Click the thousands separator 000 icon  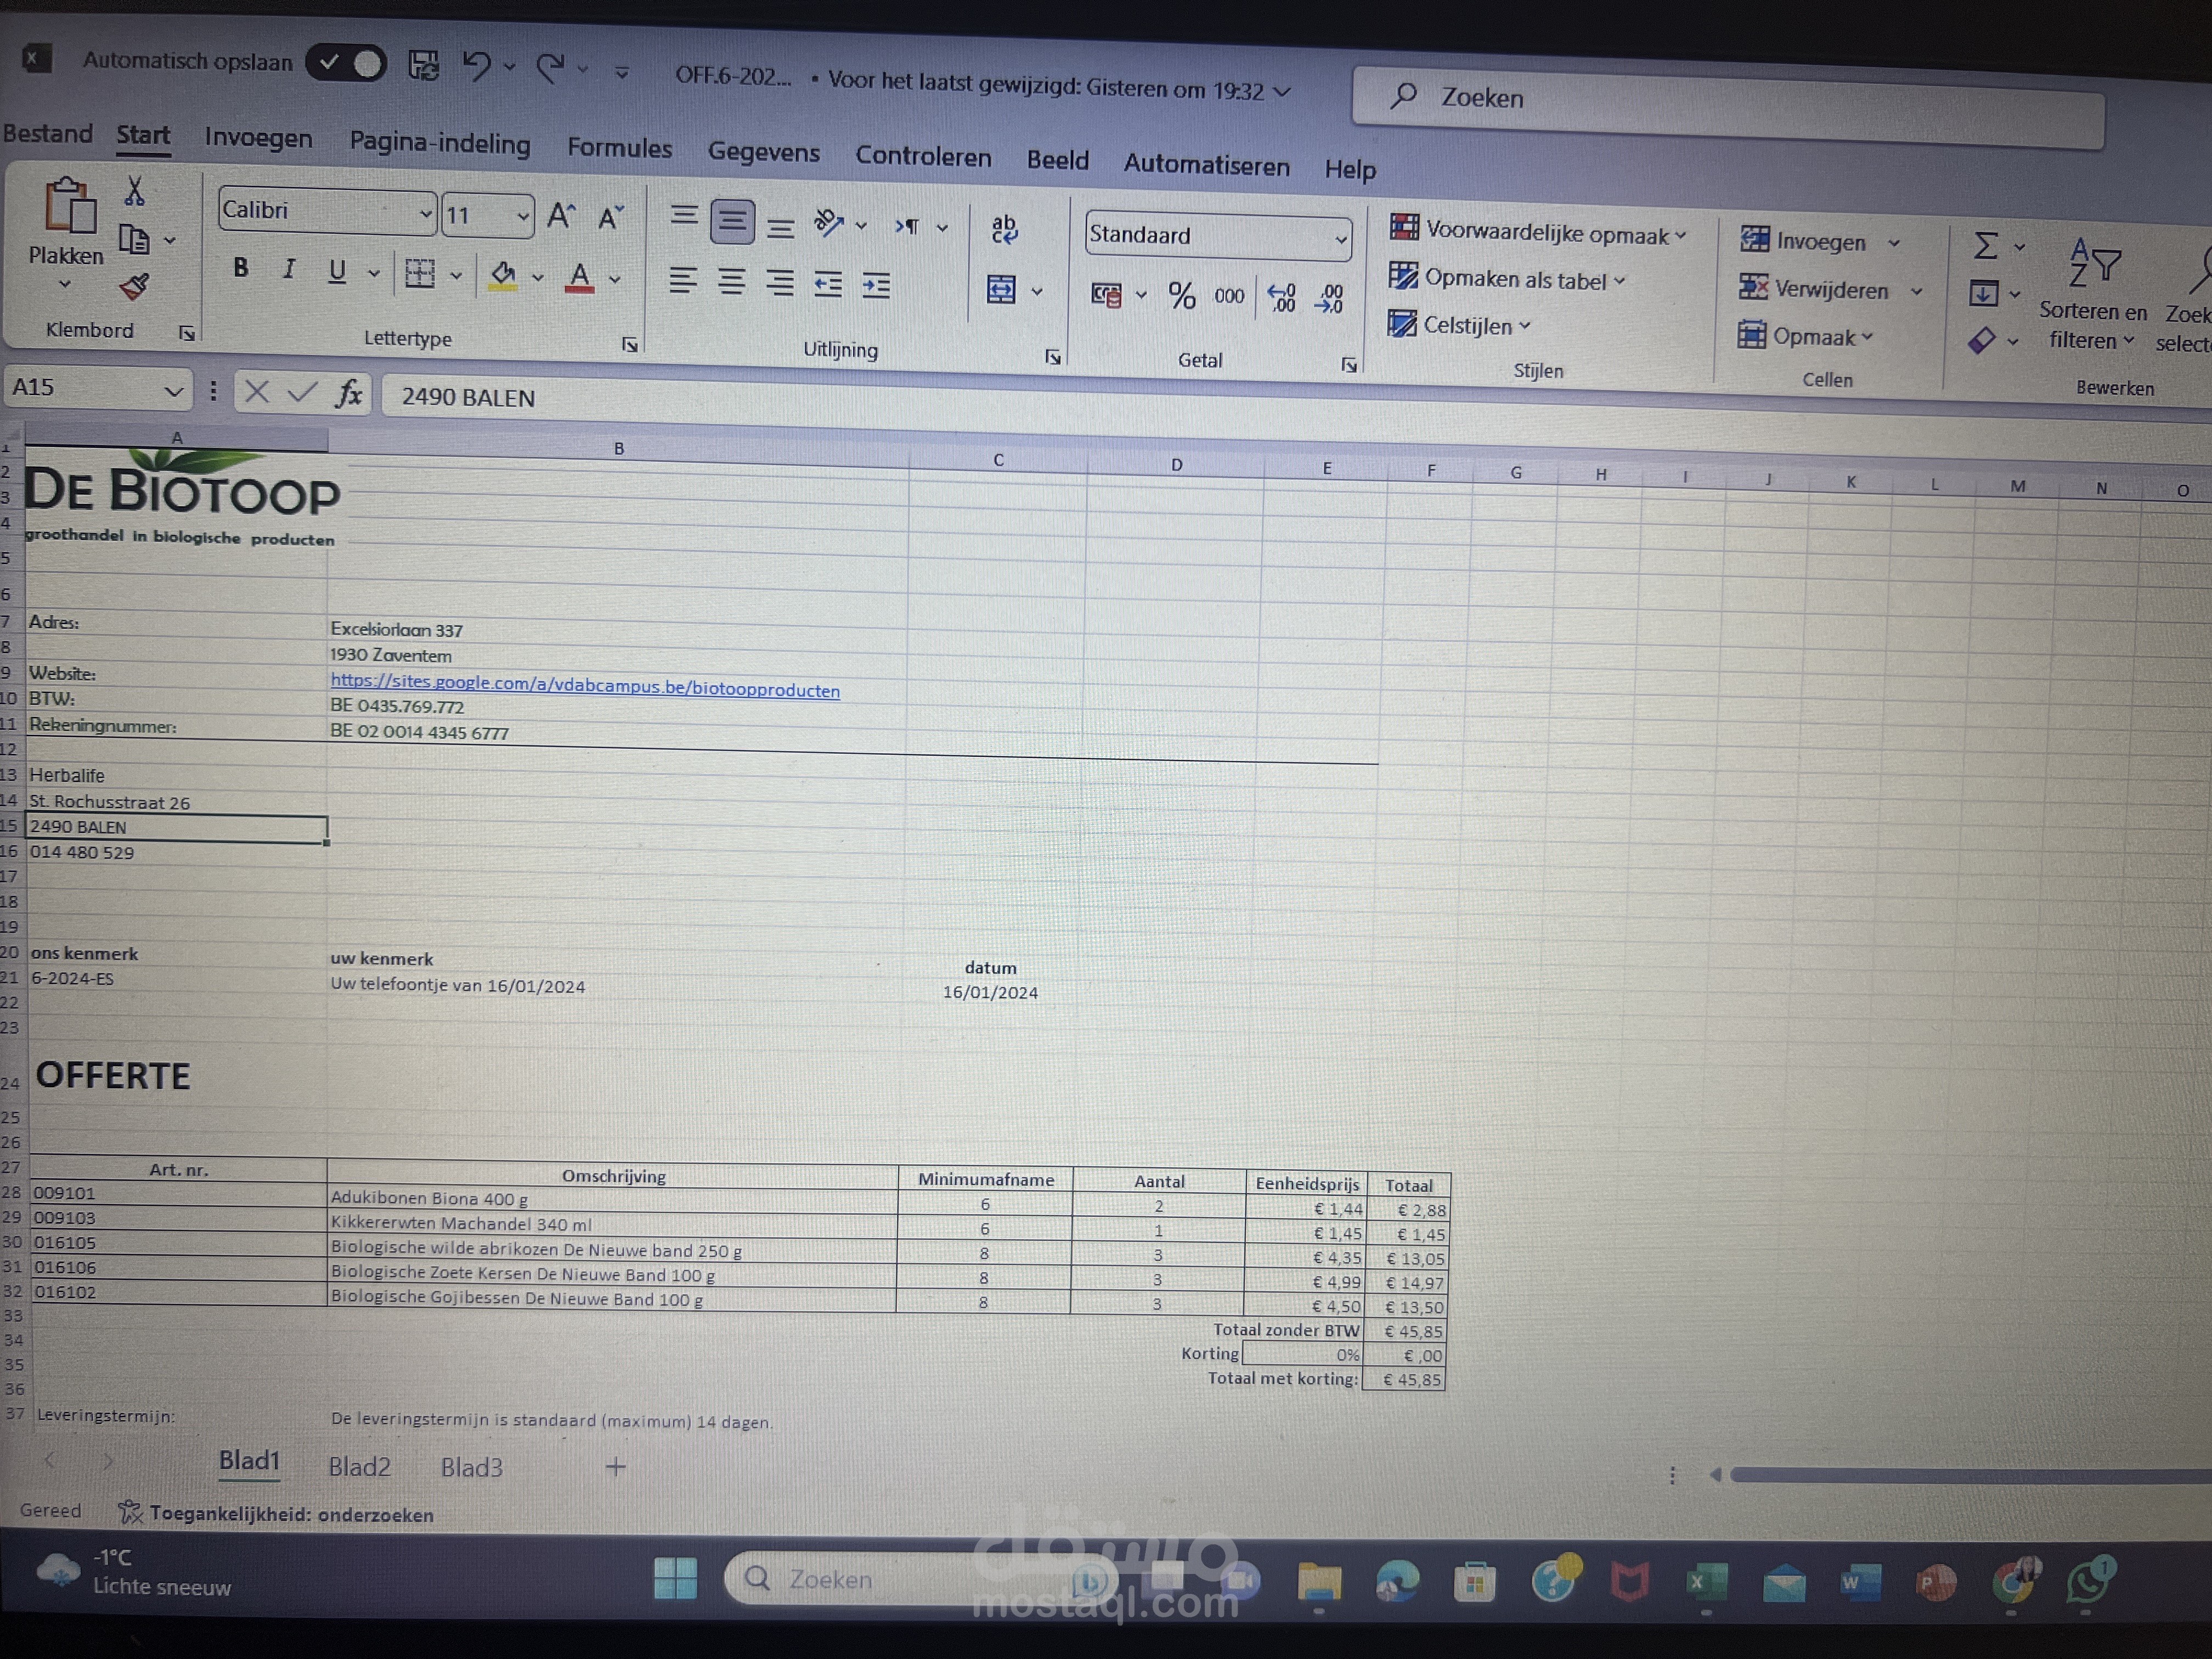coord(1229,297)
